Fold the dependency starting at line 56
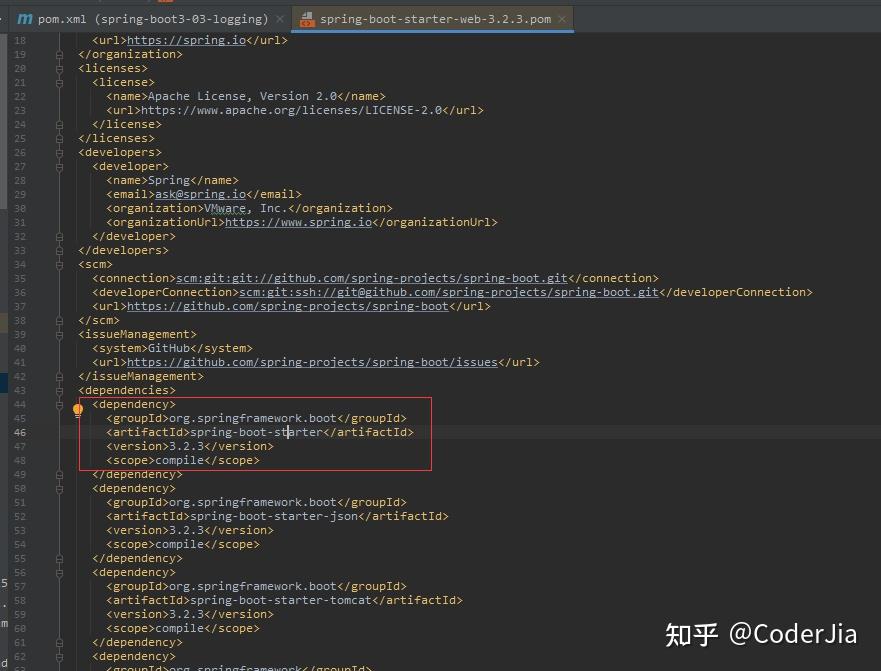The image size is (881, 671). (x=60, y=573)
